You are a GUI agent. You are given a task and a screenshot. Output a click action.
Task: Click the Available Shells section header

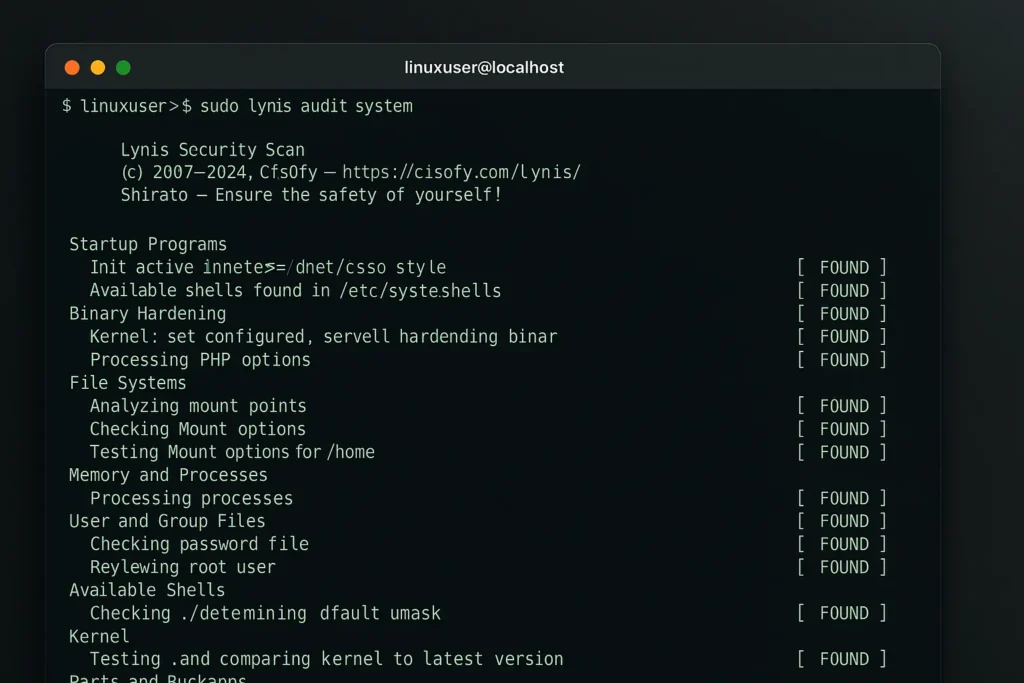146,590
